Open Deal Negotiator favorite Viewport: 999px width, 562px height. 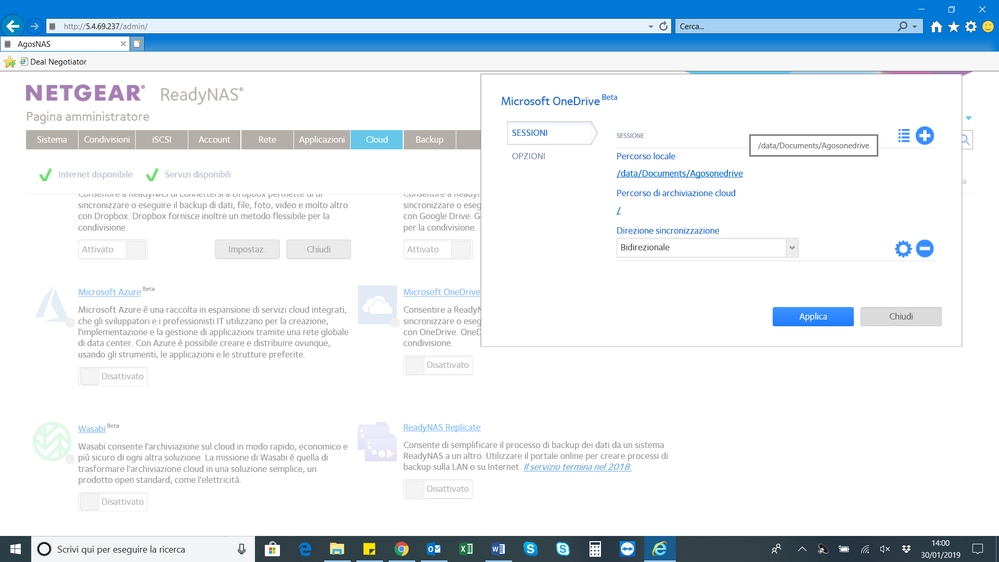(x=54, y=62)
